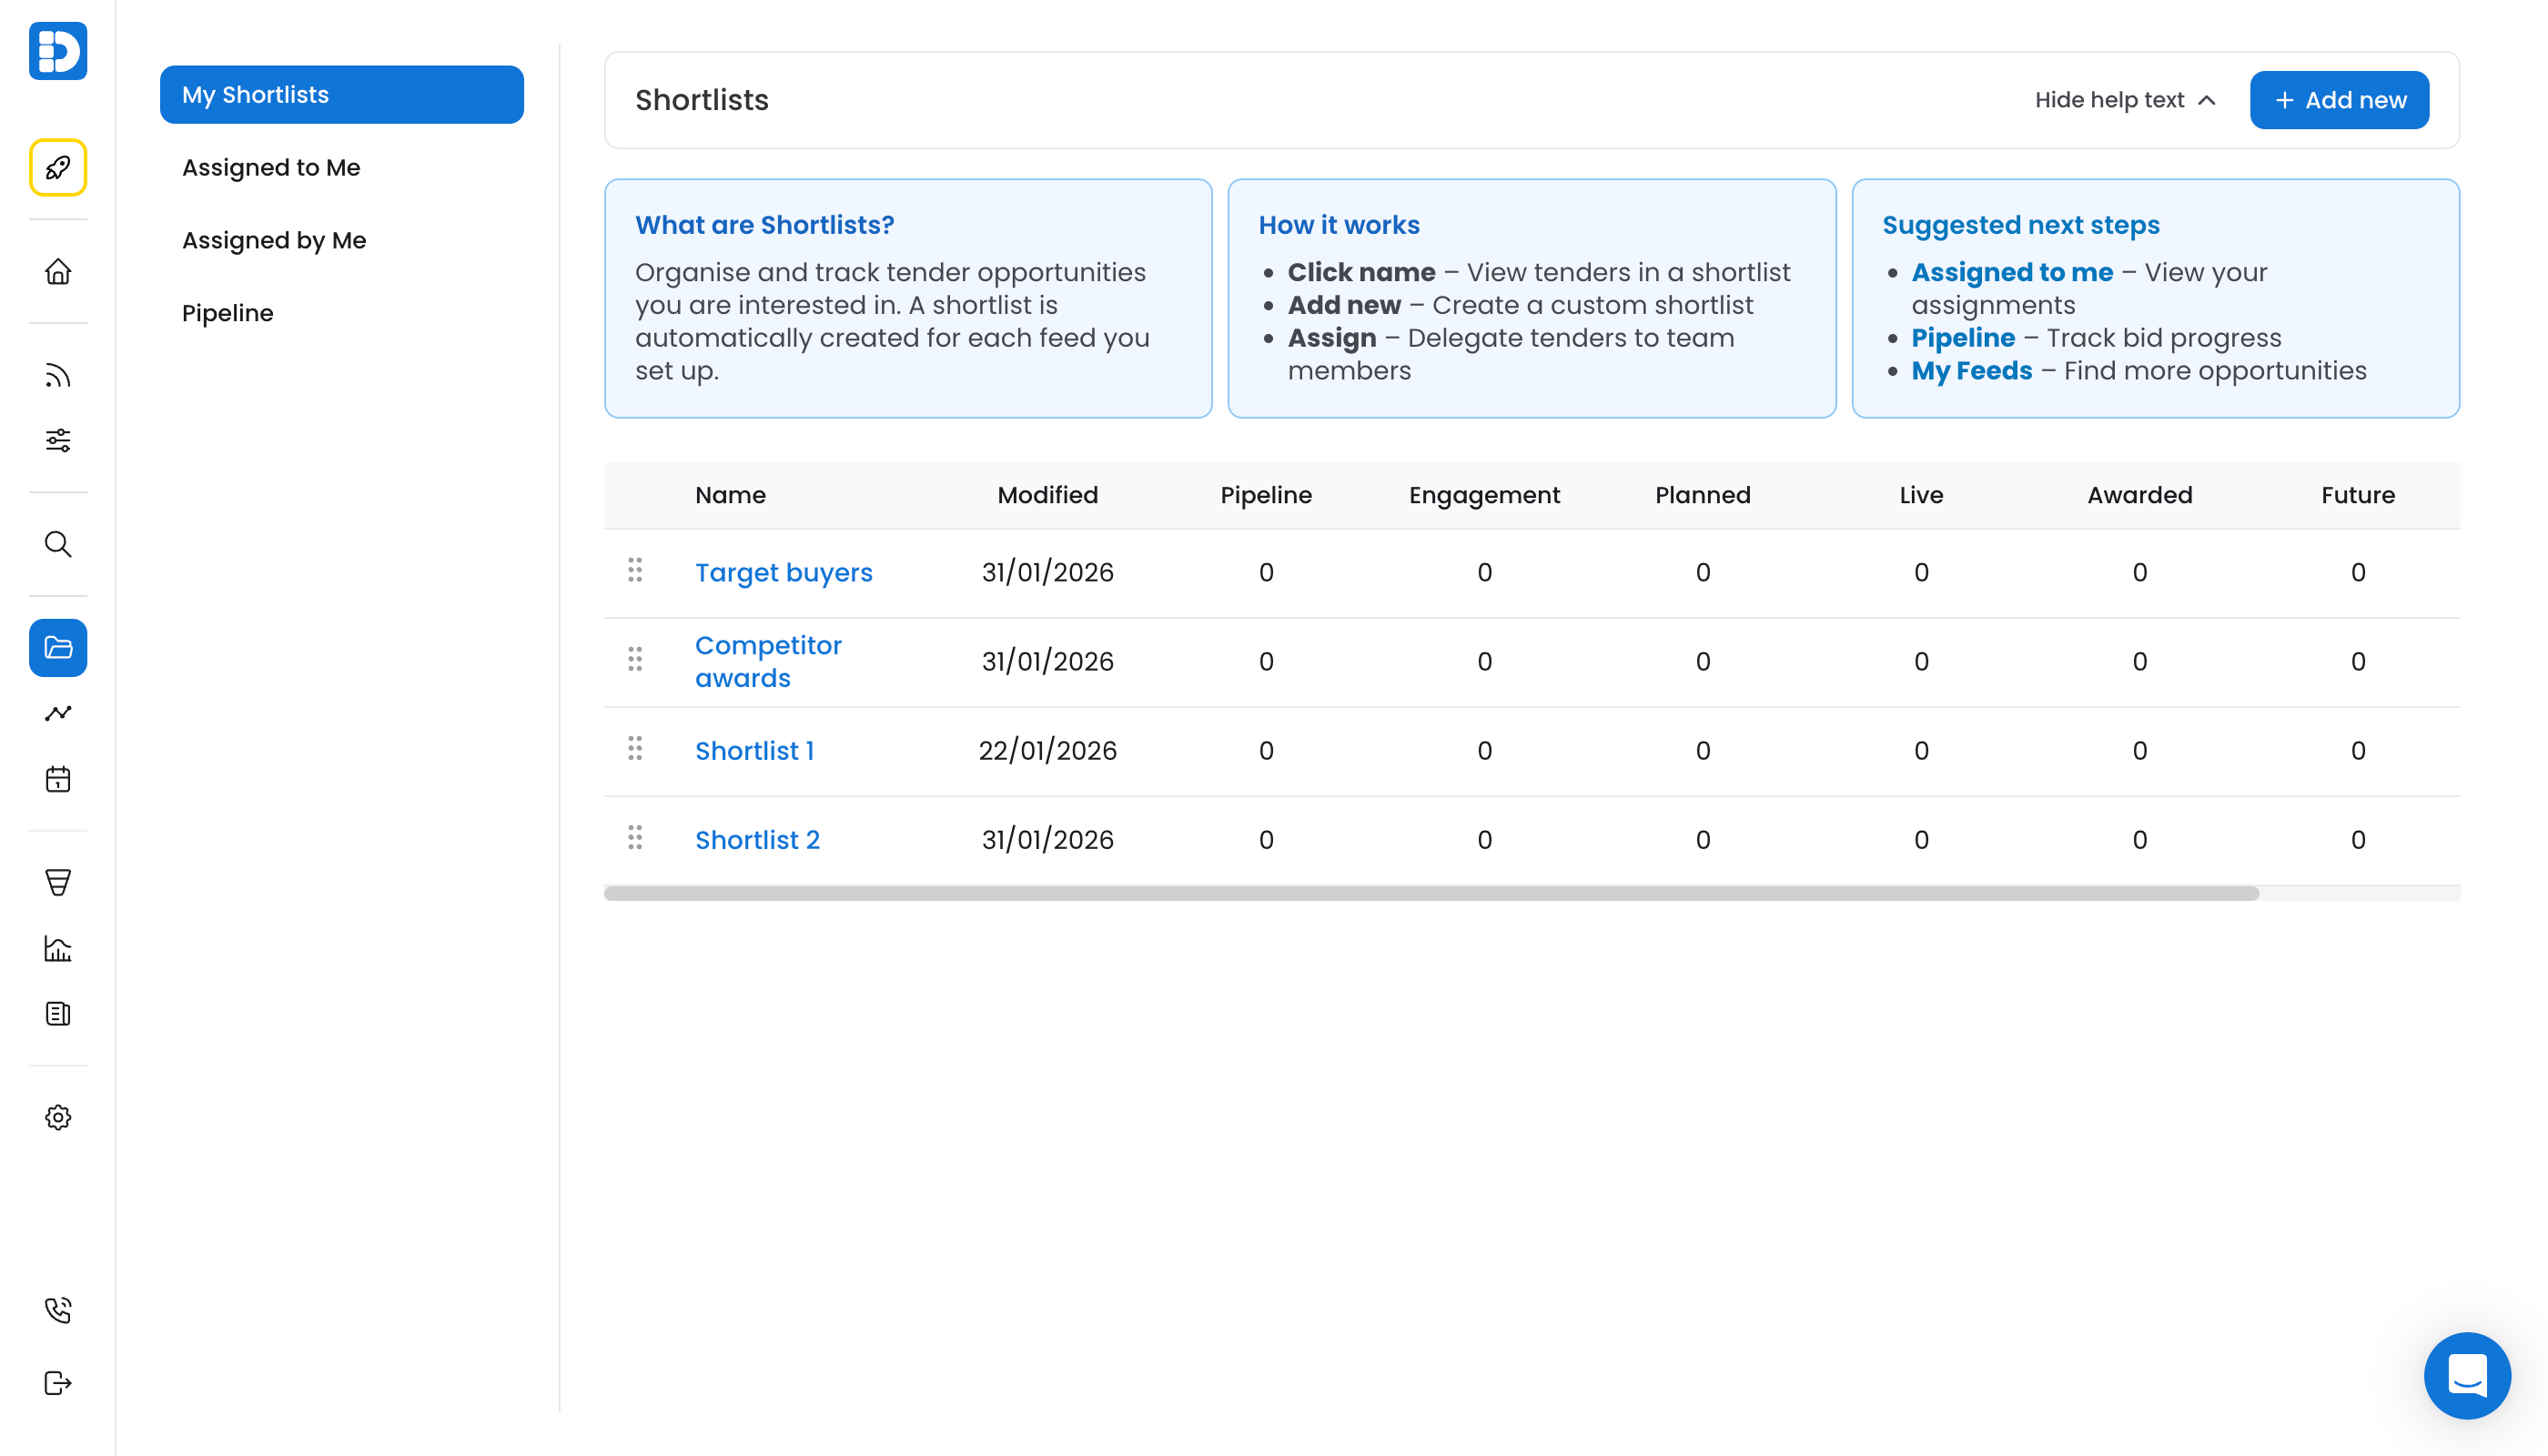Click the horizontal table scrollbar
The image size is (2548, 1456).
tap(1430, 893)
